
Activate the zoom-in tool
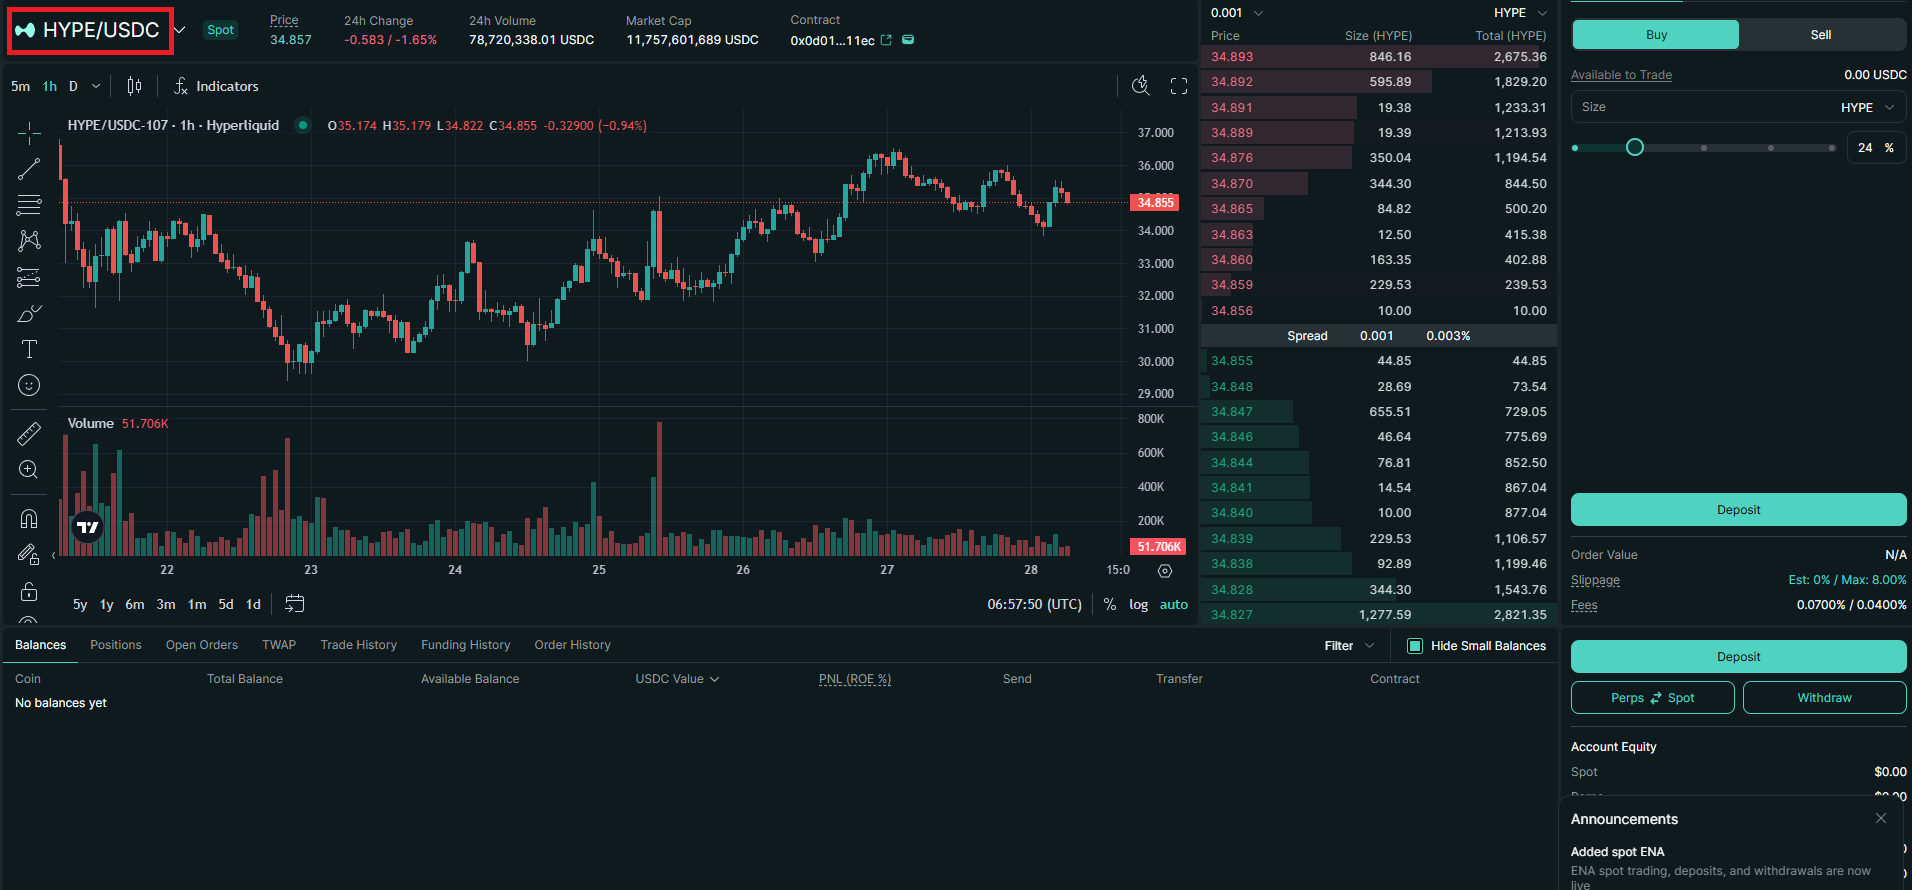click(x=29, y=469)
